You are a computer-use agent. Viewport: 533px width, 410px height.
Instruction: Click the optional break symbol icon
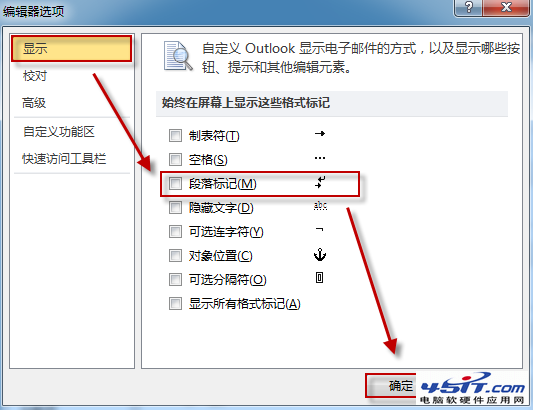(x=320, y=278)
